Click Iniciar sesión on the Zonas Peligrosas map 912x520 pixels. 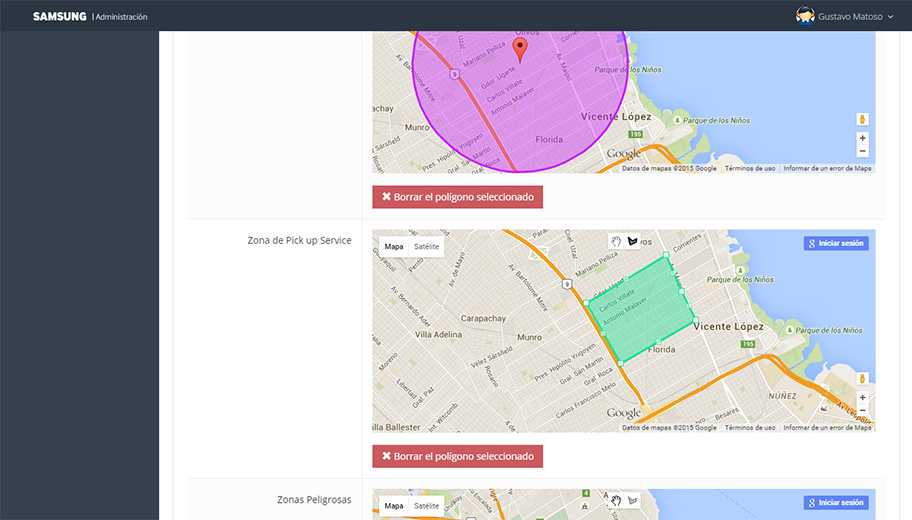click(x=836, y=503)
